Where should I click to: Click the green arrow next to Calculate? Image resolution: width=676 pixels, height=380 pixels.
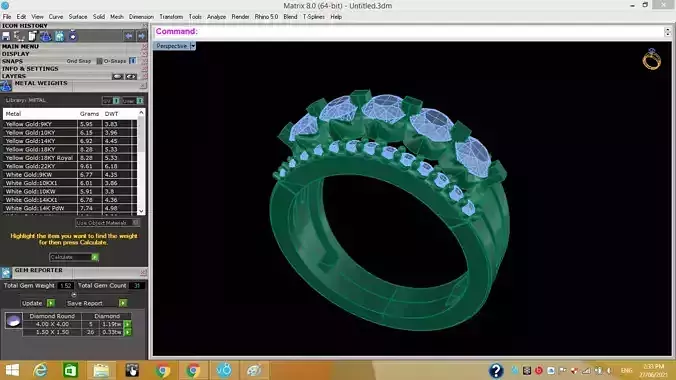(x=95, y=257)
